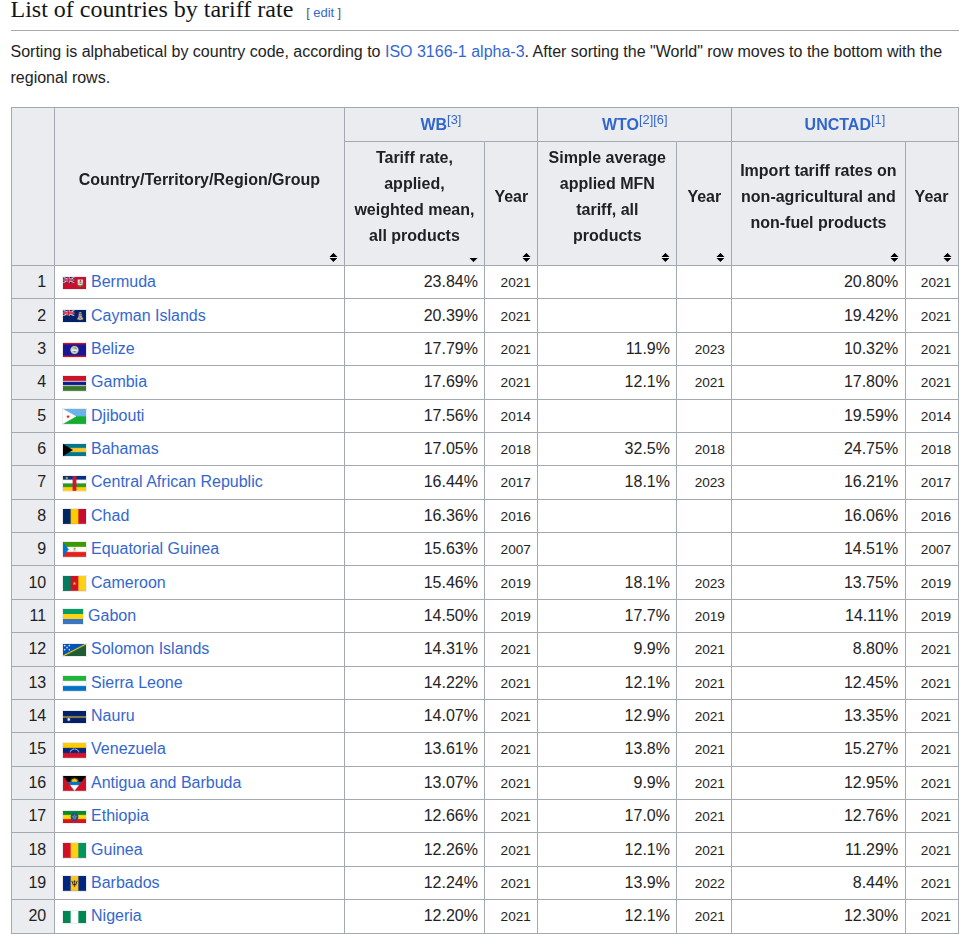Open the Cameroon article link
Screen dimensions: 964x934
click(x=128, y=582)
